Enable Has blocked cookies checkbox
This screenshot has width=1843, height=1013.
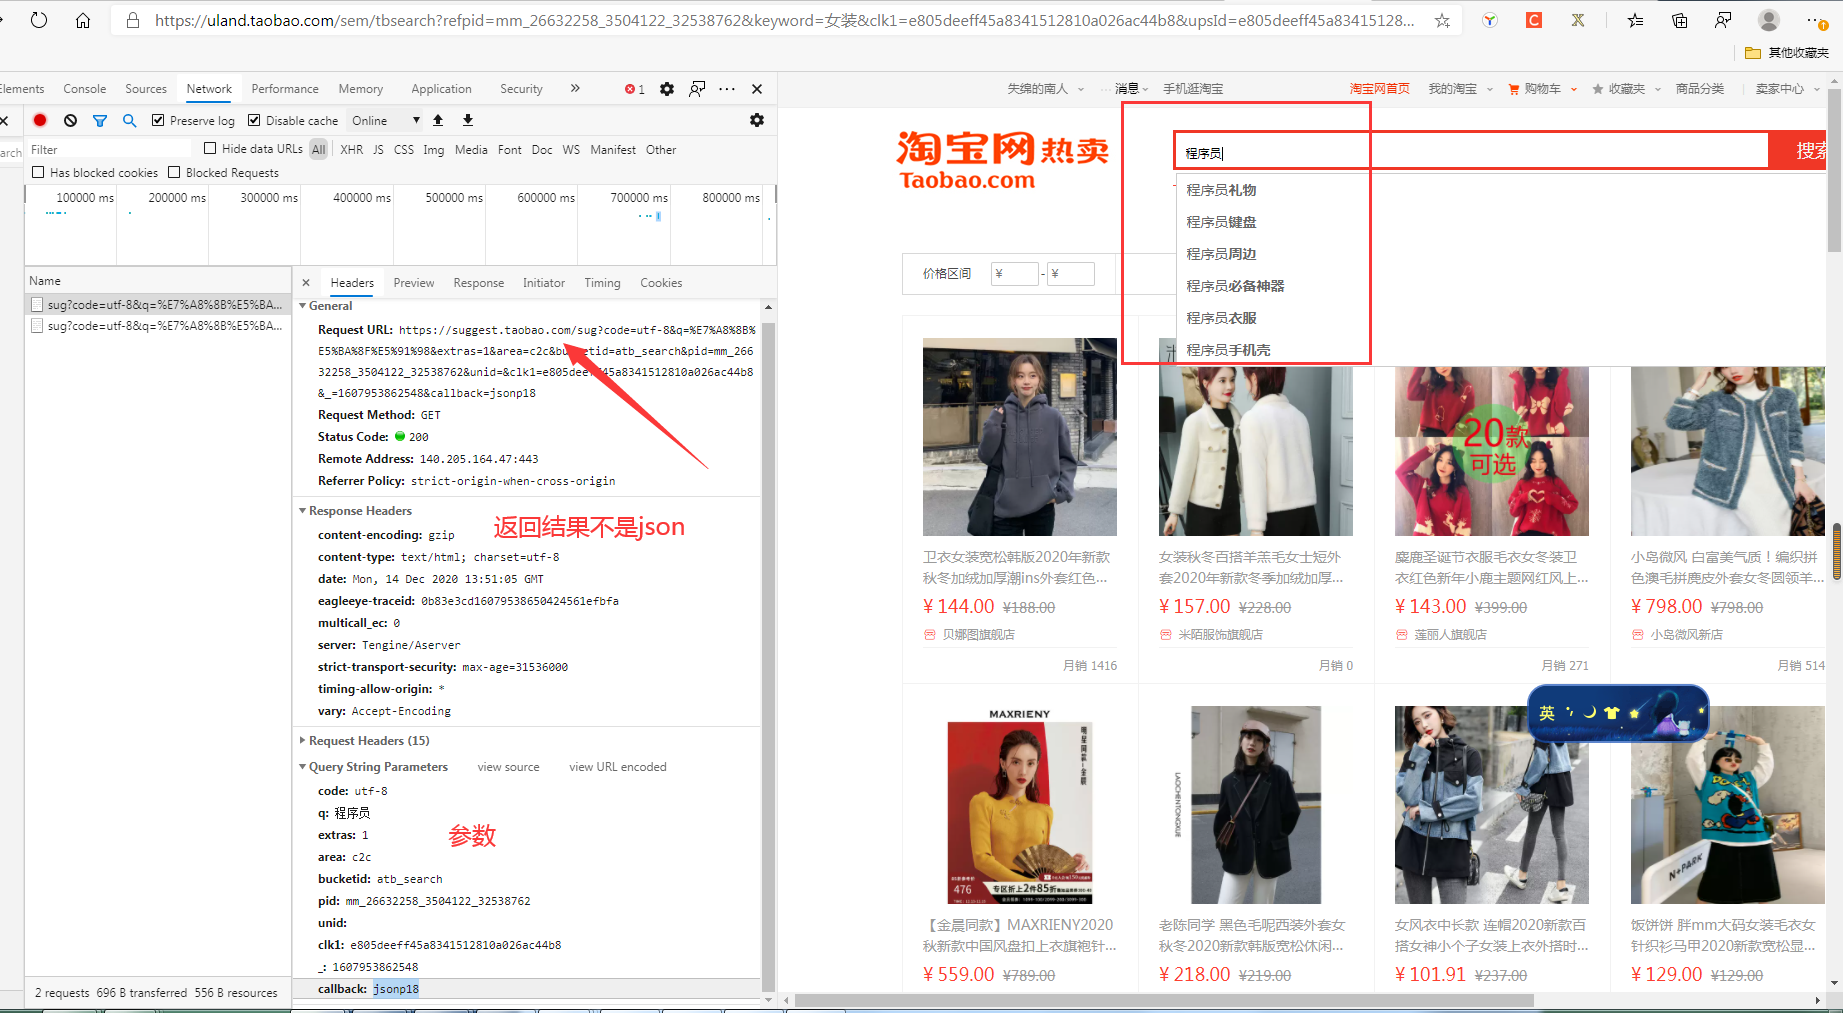[38, 172]
